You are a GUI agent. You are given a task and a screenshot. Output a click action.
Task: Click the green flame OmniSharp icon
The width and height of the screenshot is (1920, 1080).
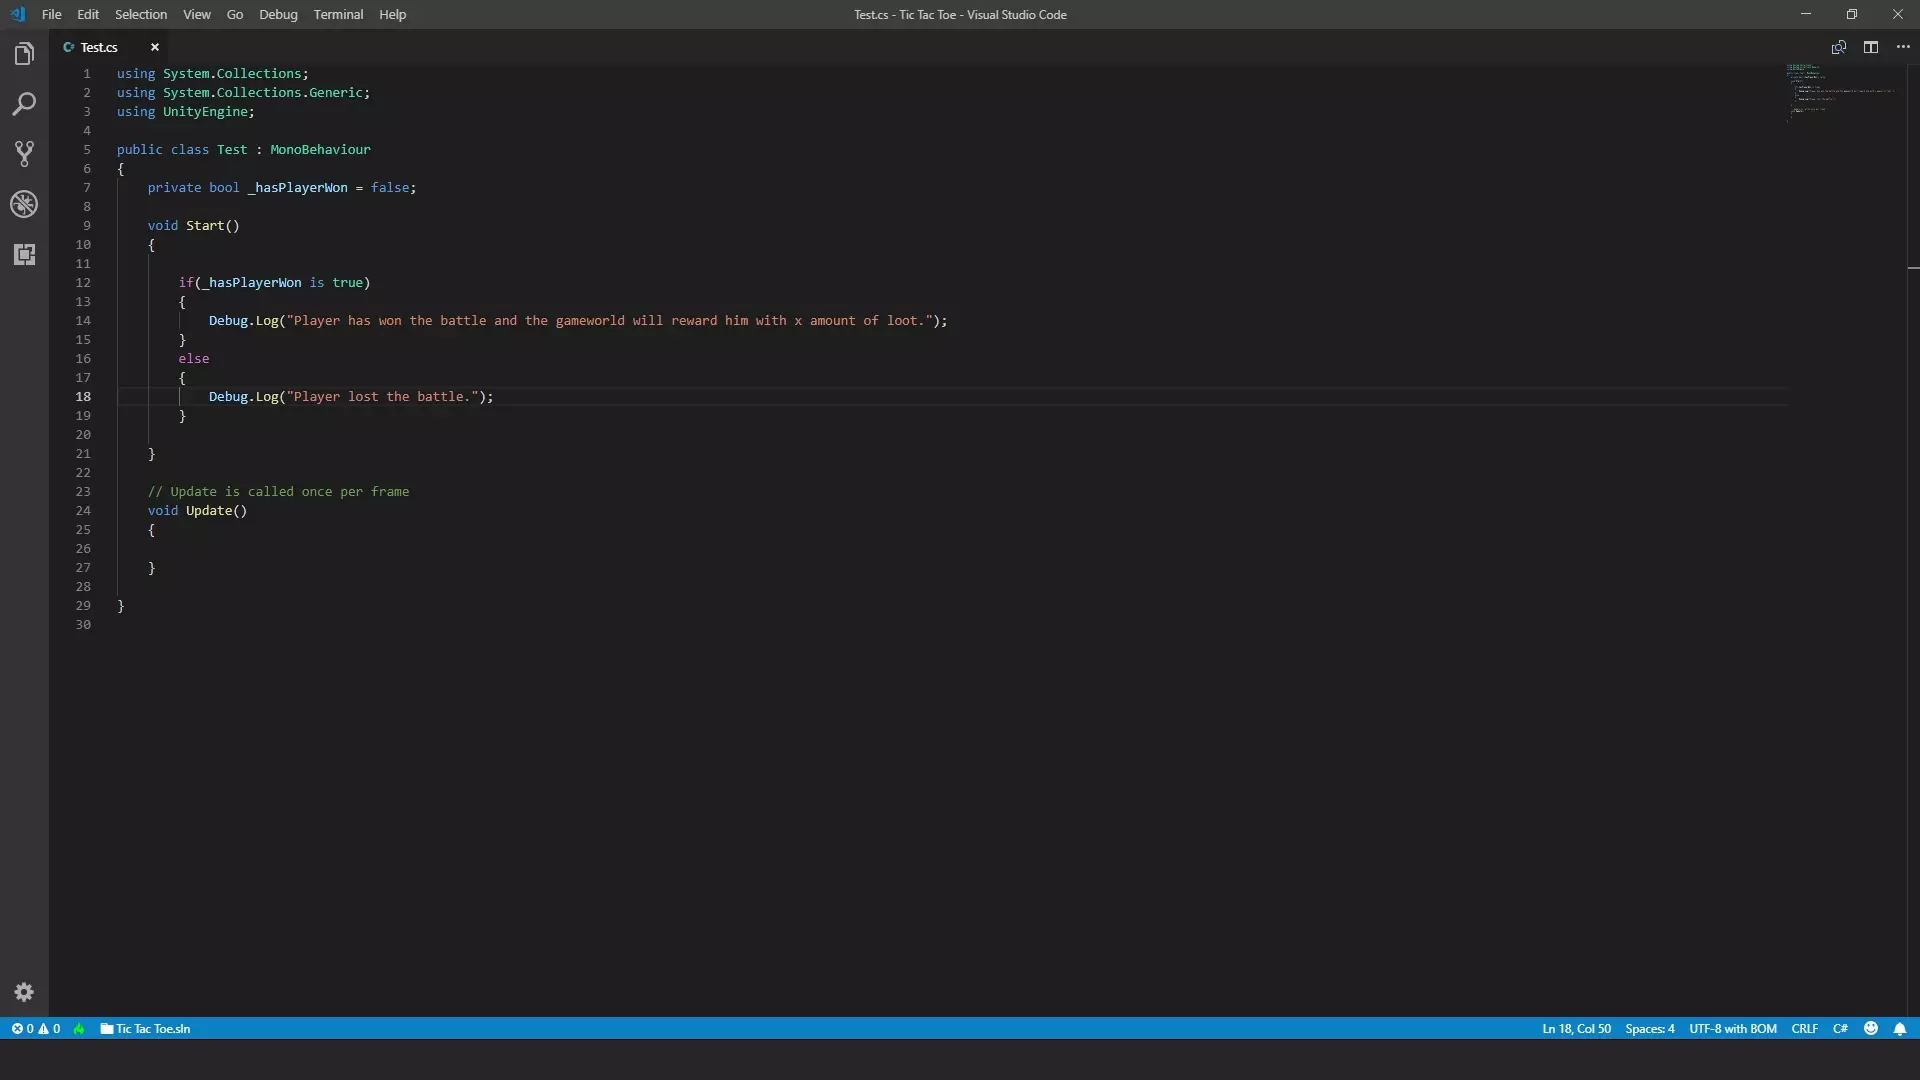point(79,1028)
